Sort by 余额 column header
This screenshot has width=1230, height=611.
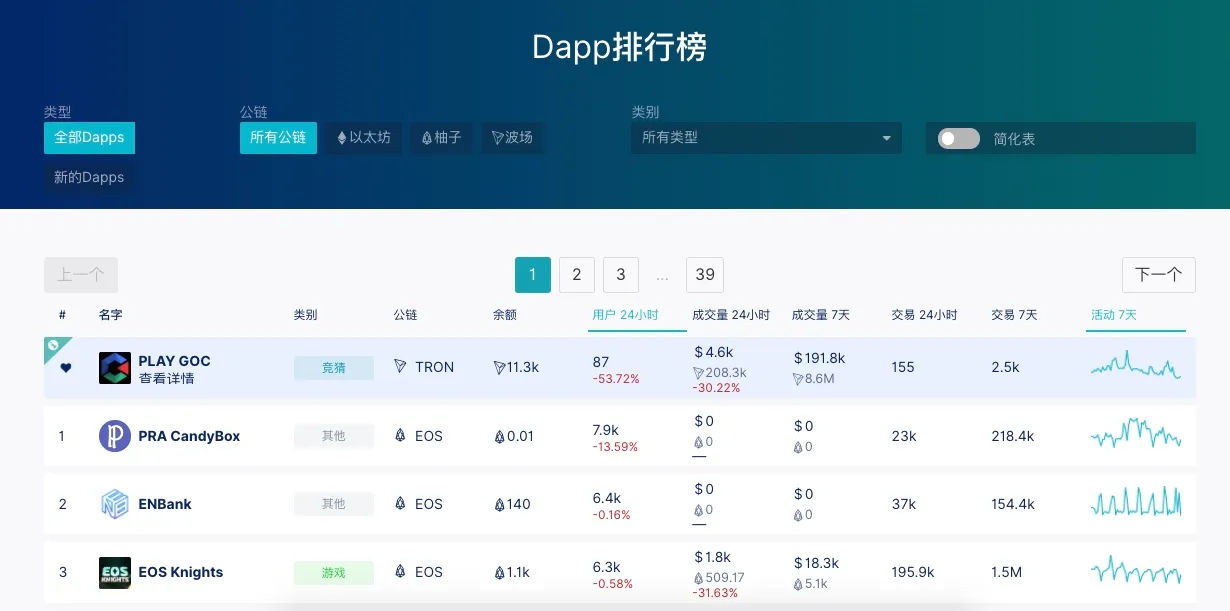coord(505,315)
